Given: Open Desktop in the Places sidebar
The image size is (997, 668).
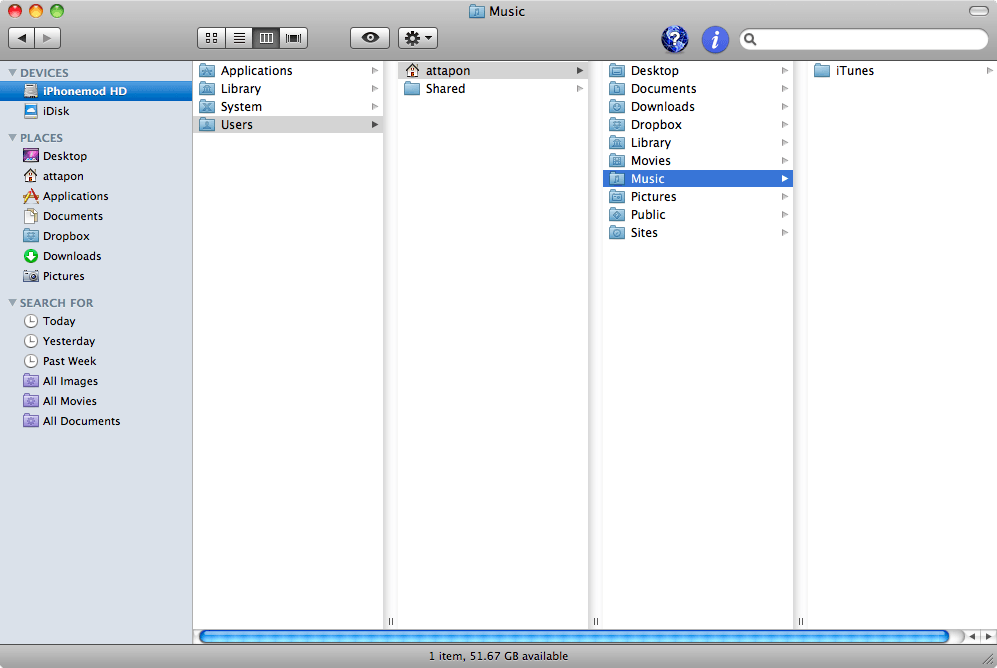Looking at the screenshot, I should coord(96,156).
